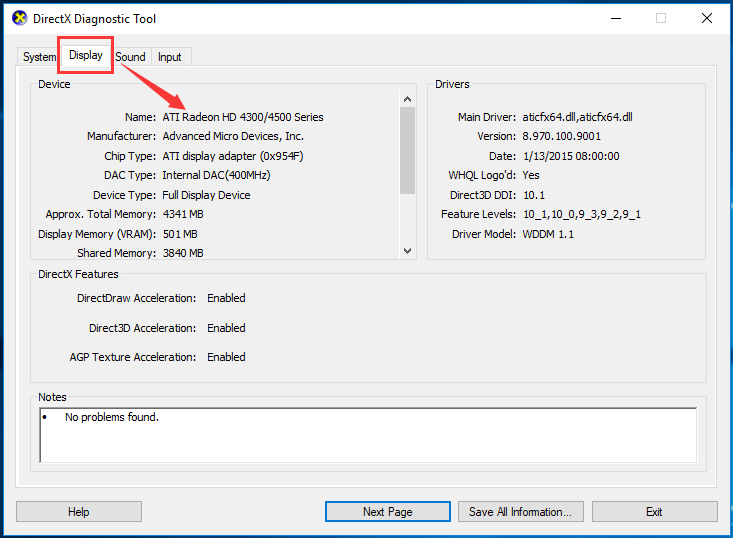Image resolution: width=733 pixels, height=538 pixels.
Task: Click feature levels 10_1,10_0,9_3,9_2,9_1
Action: click(582, 214)
